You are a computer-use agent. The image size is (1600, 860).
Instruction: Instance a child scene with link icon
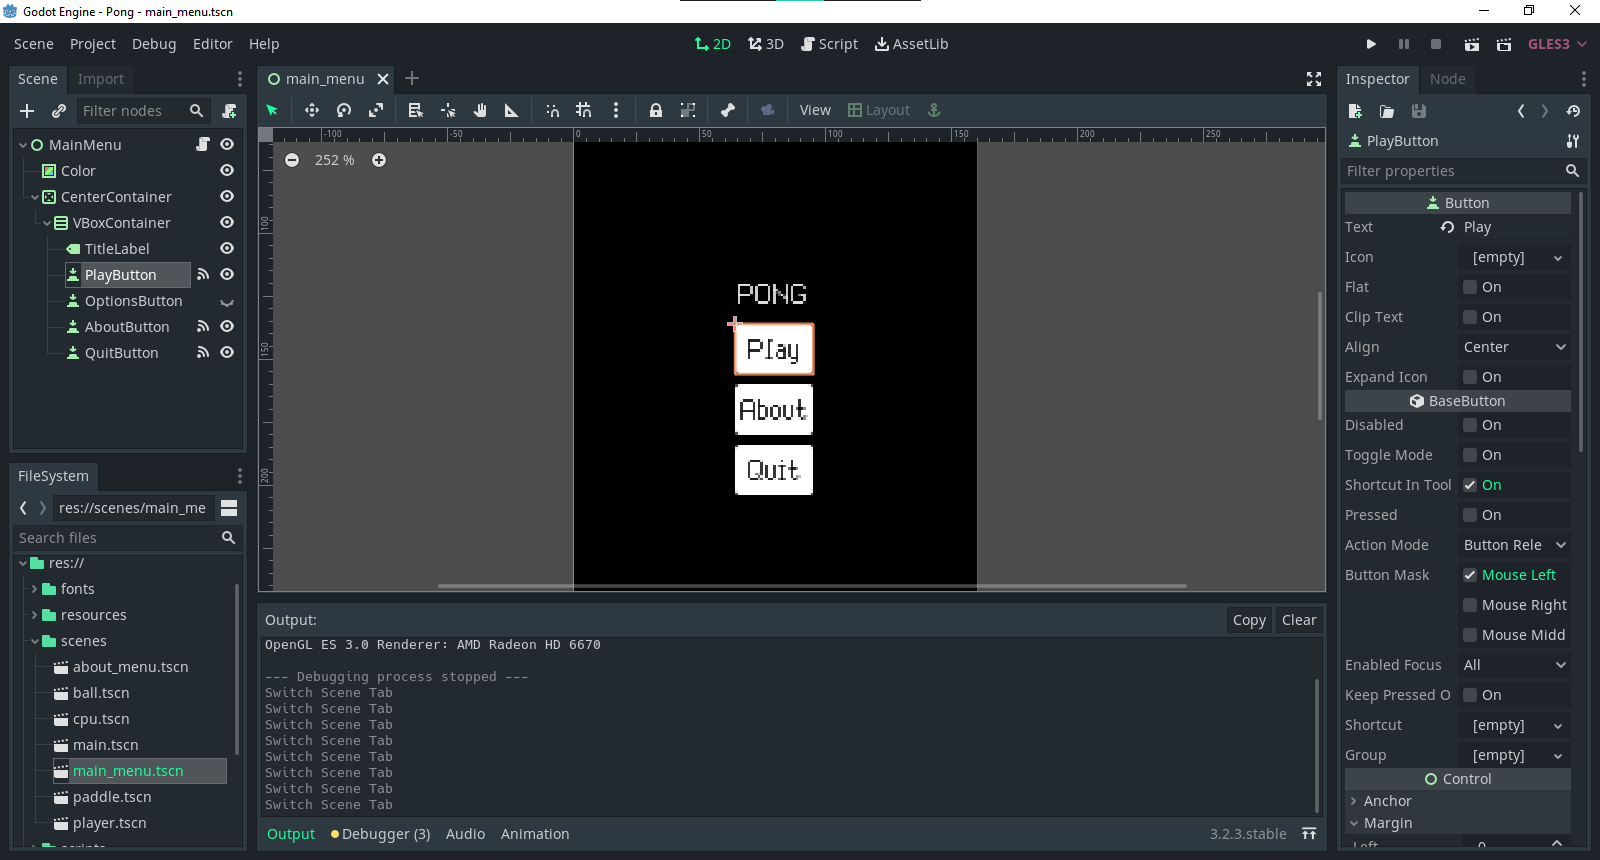59,111
